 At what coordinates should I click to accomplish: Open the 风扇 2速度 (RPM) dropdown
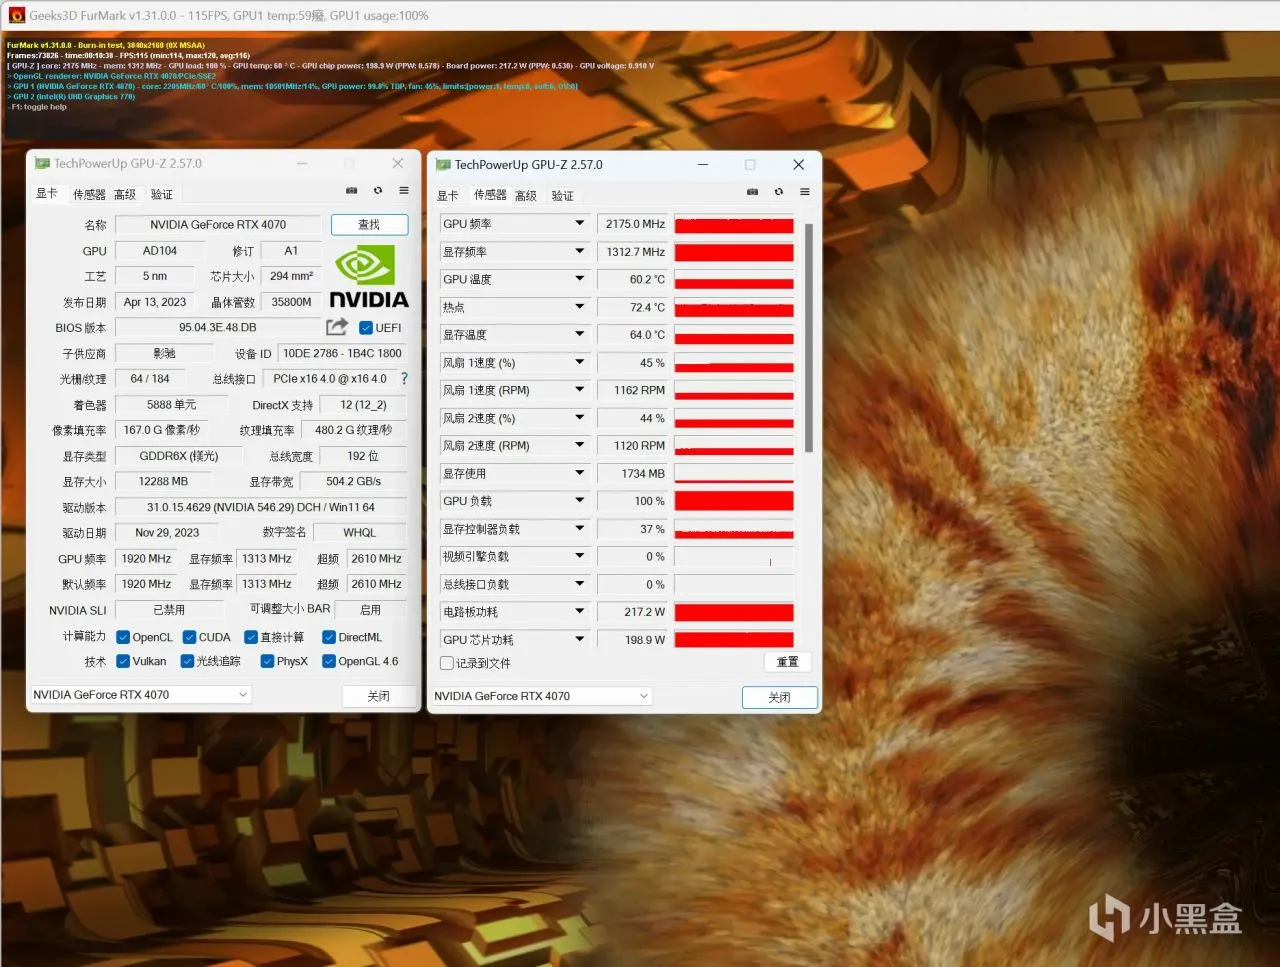pyautogui.click(x=579, y=446)
